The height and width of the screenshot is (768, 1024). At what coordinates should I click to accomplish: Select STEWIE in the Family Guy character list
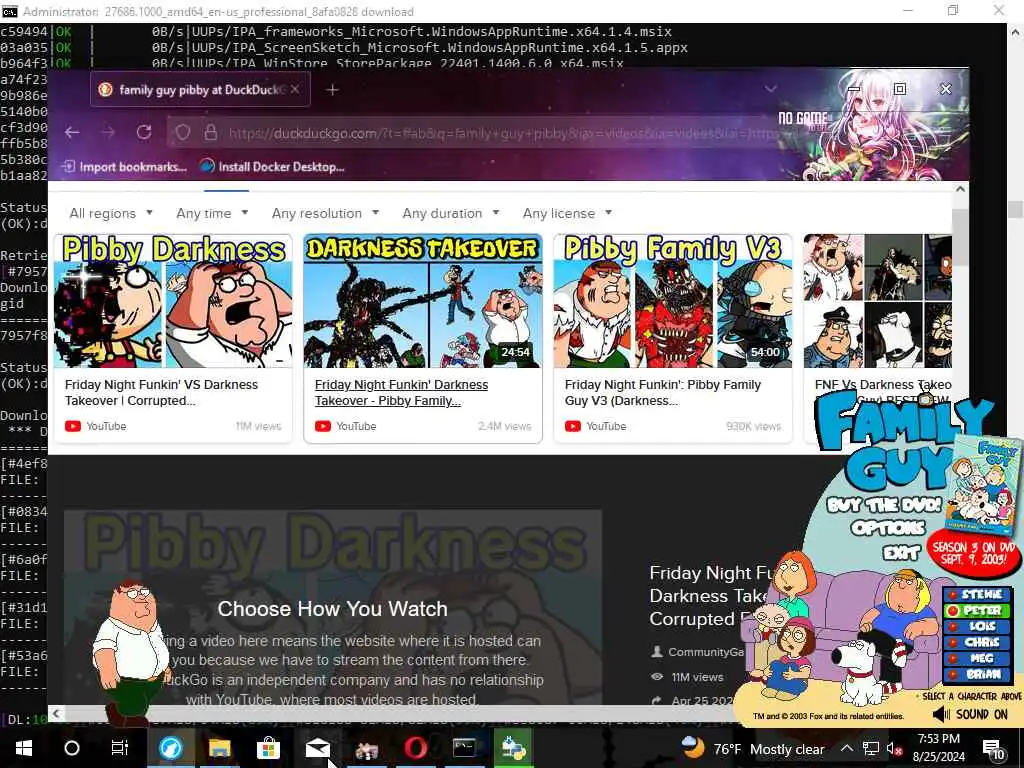pos(976,594)
